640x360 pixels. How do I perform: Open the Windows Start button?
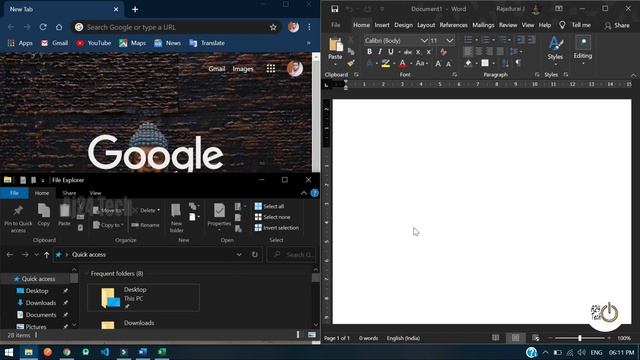[9, 352]
